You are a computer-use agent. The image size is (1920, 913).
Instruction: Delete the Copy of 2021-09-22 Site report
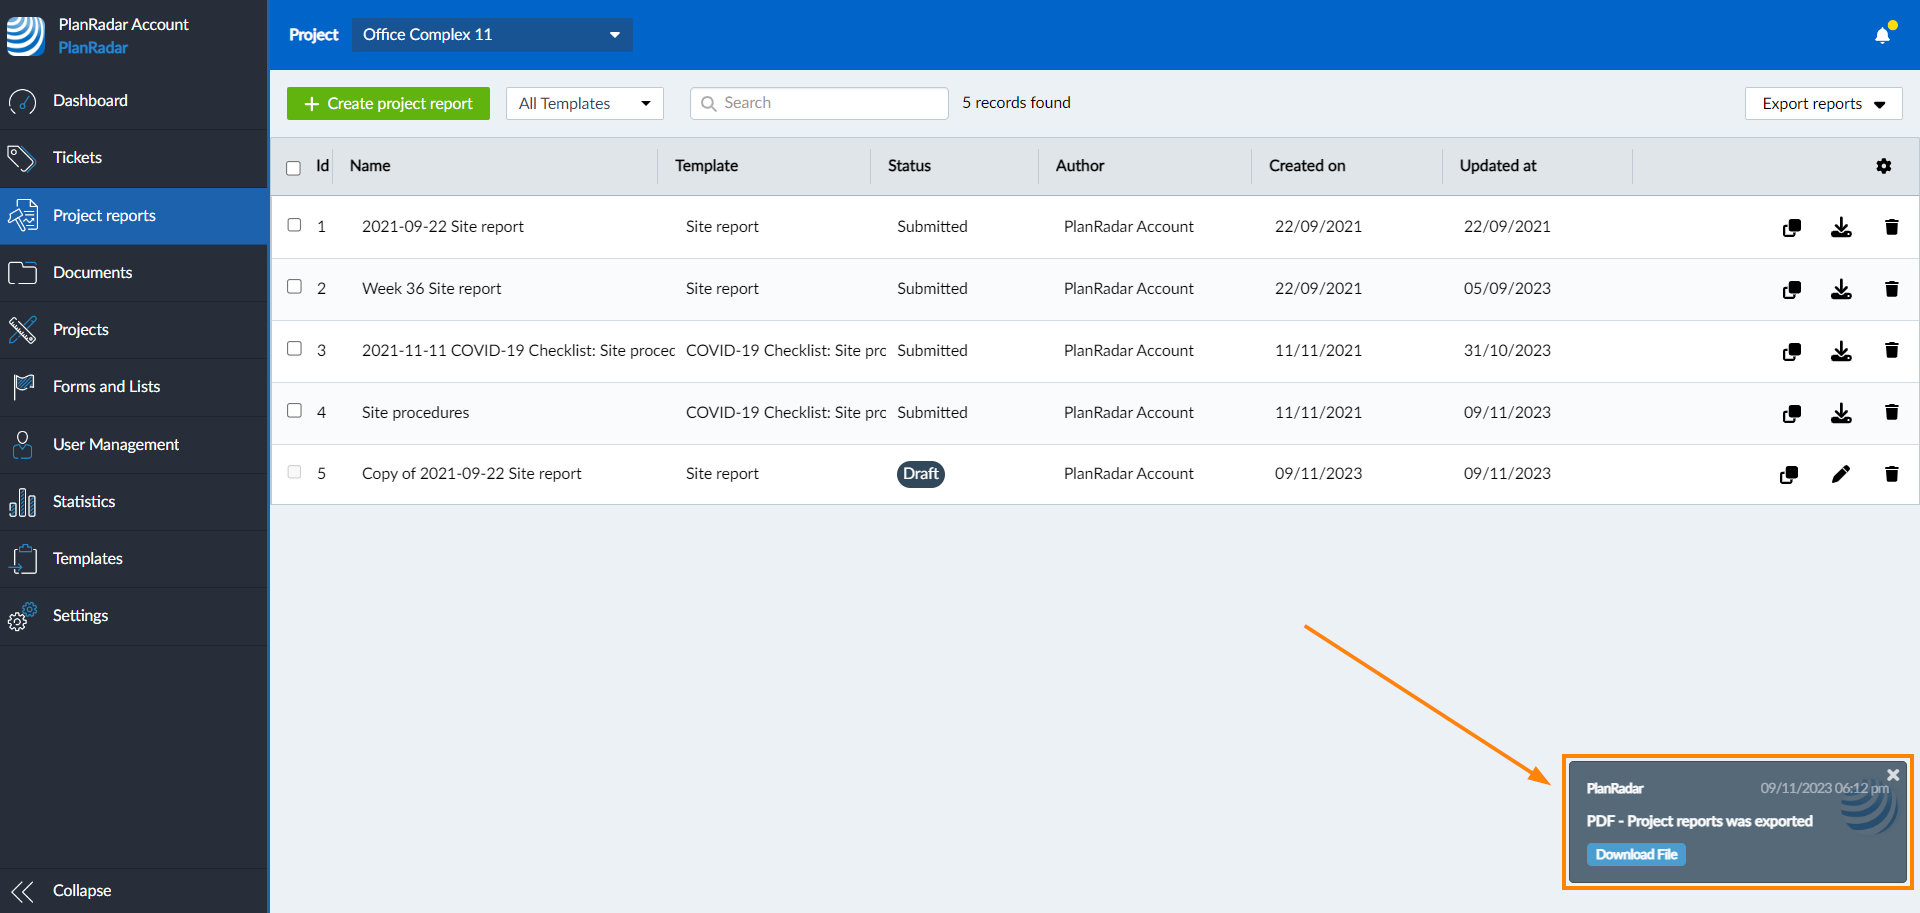pos(1891,474)
